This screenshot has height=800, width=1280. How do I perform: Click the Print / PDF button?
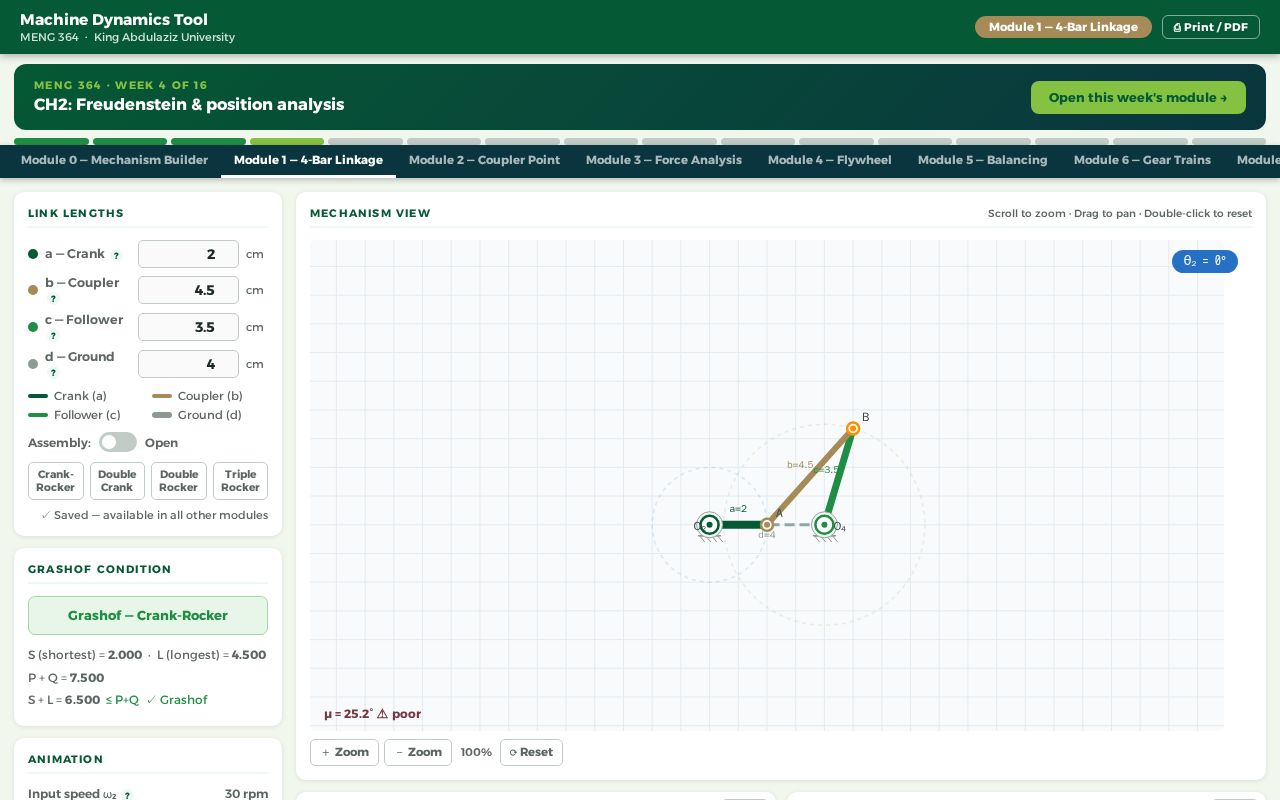[x=1210, y=27]
